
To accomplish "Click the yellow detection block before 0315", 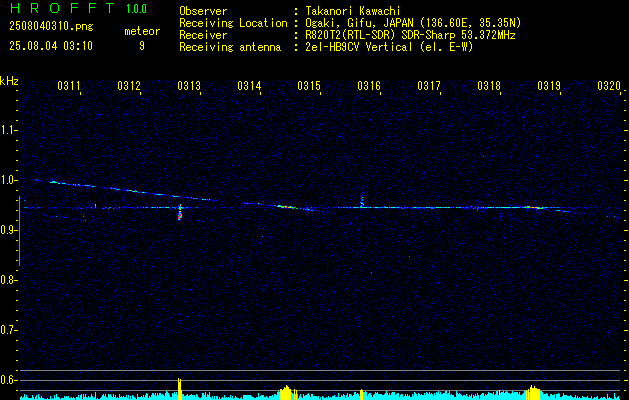I will coord(286,393).
